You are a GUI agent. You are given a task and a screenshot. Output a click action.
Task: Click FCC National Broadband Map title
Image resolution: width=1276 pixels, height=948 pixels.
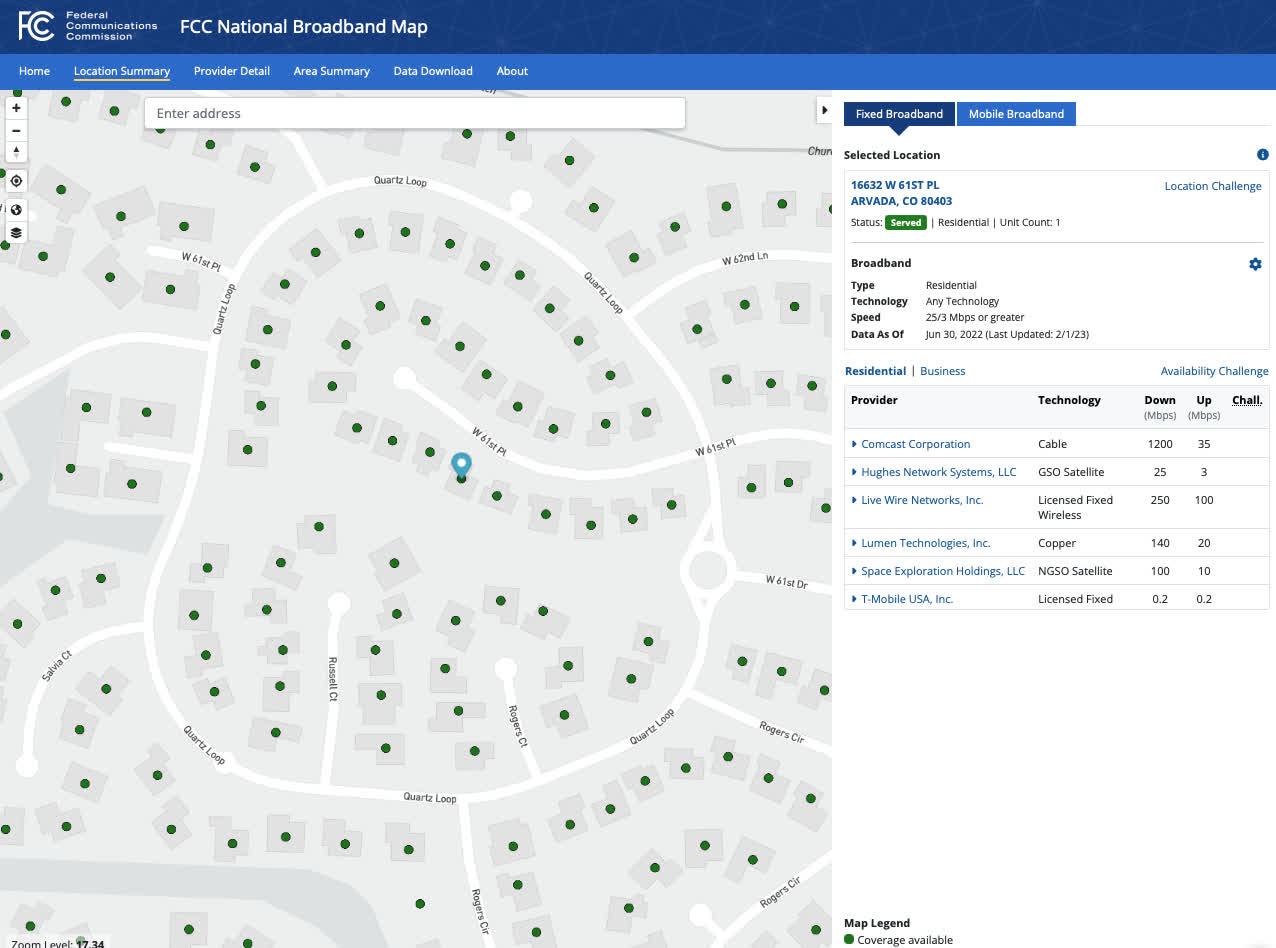coord(304,27)
